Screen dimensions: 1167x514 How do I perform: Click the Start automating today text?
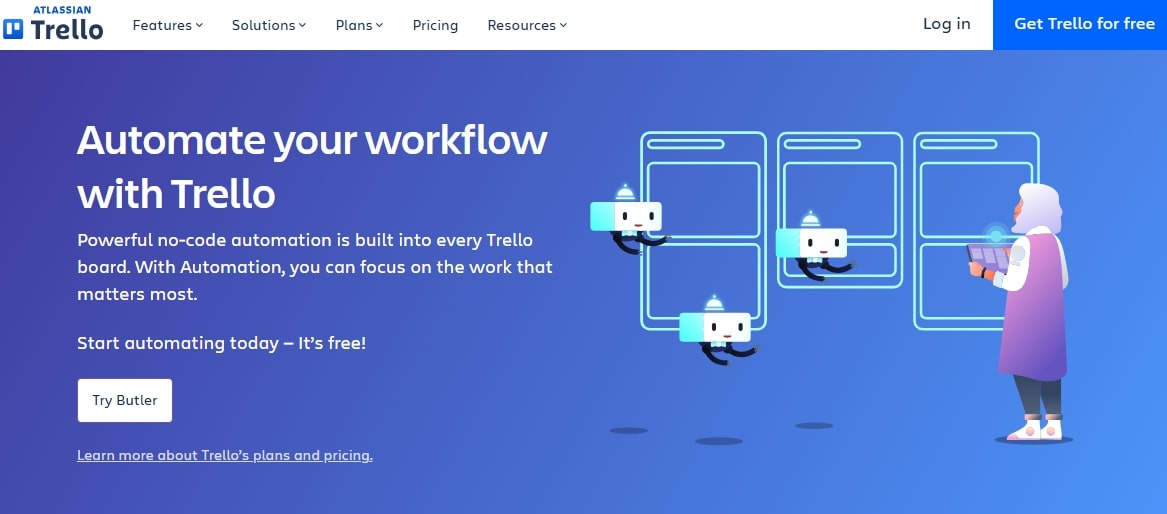[x=222, y=344]
